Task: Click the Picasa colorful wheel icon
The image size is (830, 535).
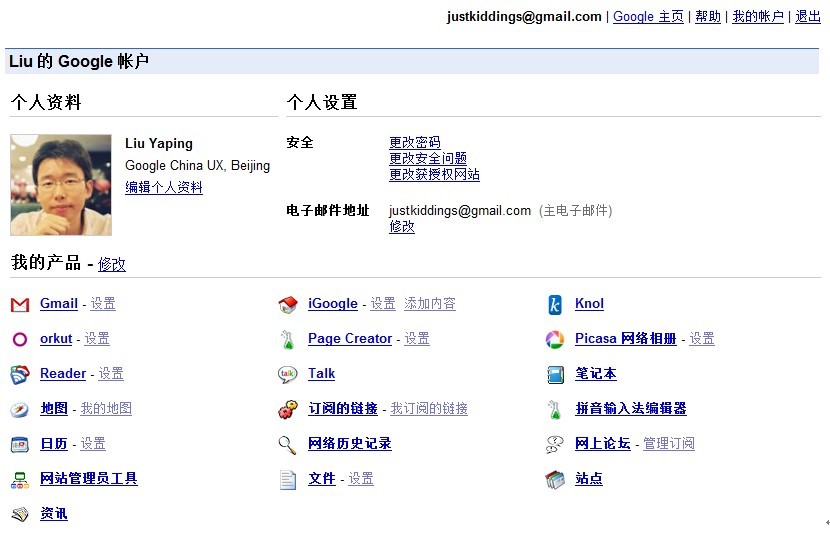Action: pos(555,339)
